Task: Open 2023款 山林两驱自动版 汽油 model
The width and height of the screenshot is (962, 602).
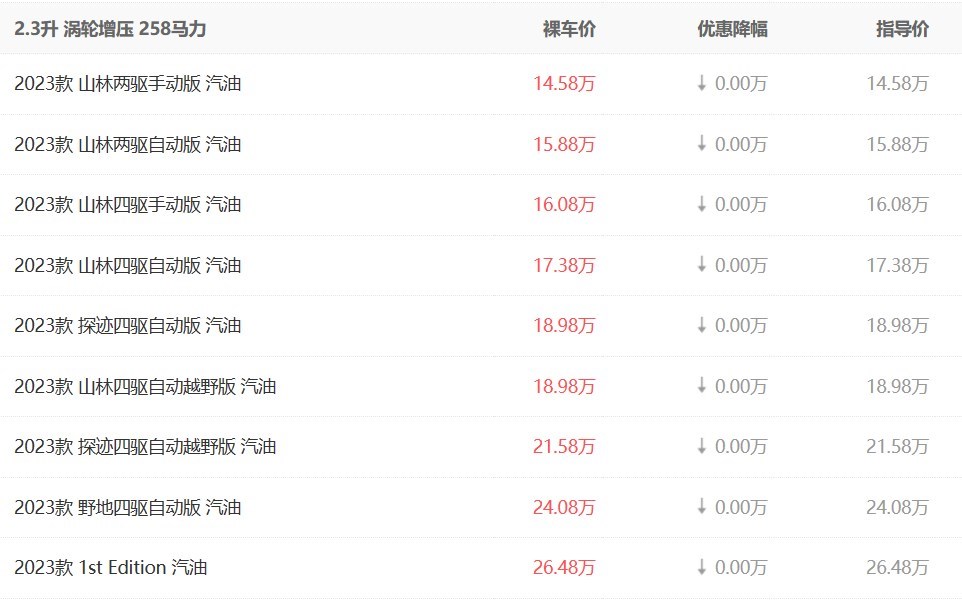Action: (x=128, y=144)
